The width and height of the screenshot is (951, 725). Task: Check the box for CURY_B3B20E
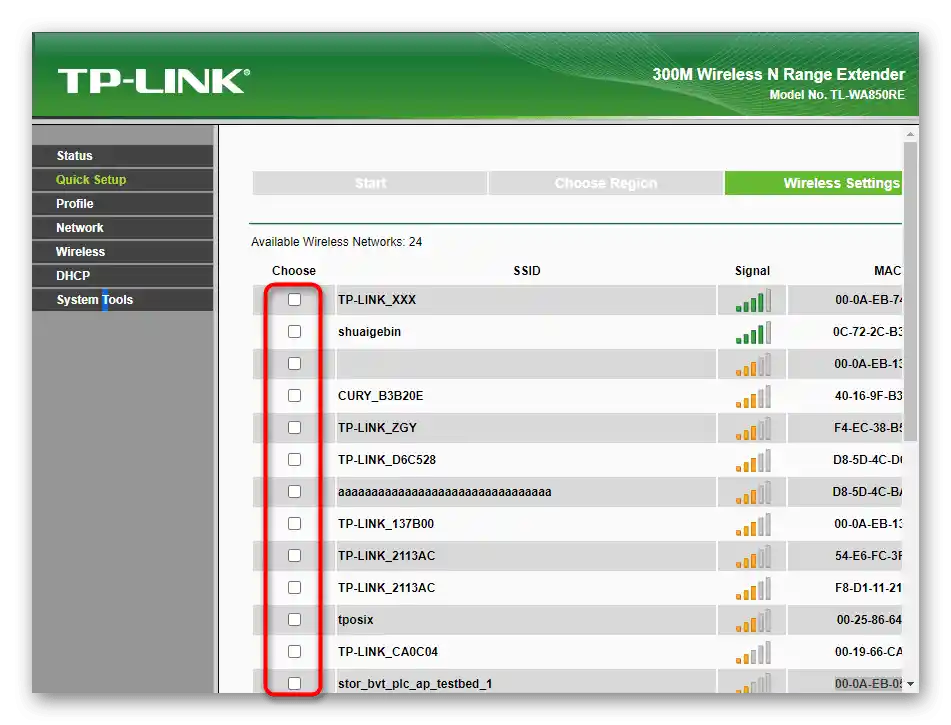click(x=294, y=396)
